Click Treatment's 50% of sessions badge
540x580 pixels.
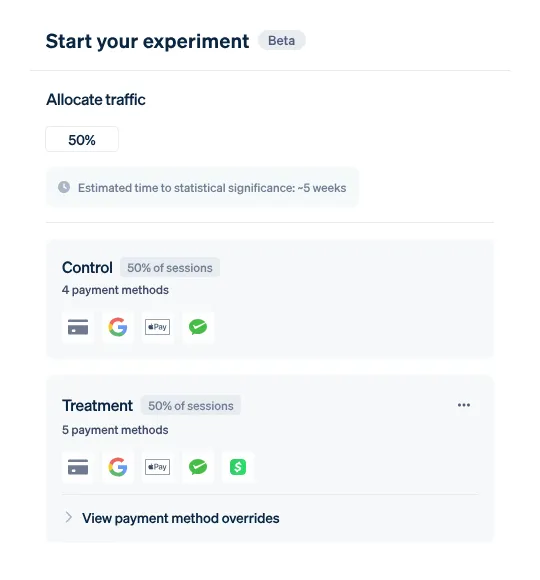pos(191,405)
